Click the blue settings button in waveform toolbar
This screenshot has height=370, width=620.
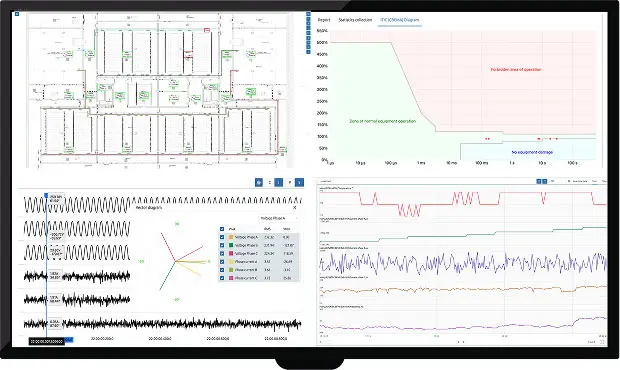[259, 182]
